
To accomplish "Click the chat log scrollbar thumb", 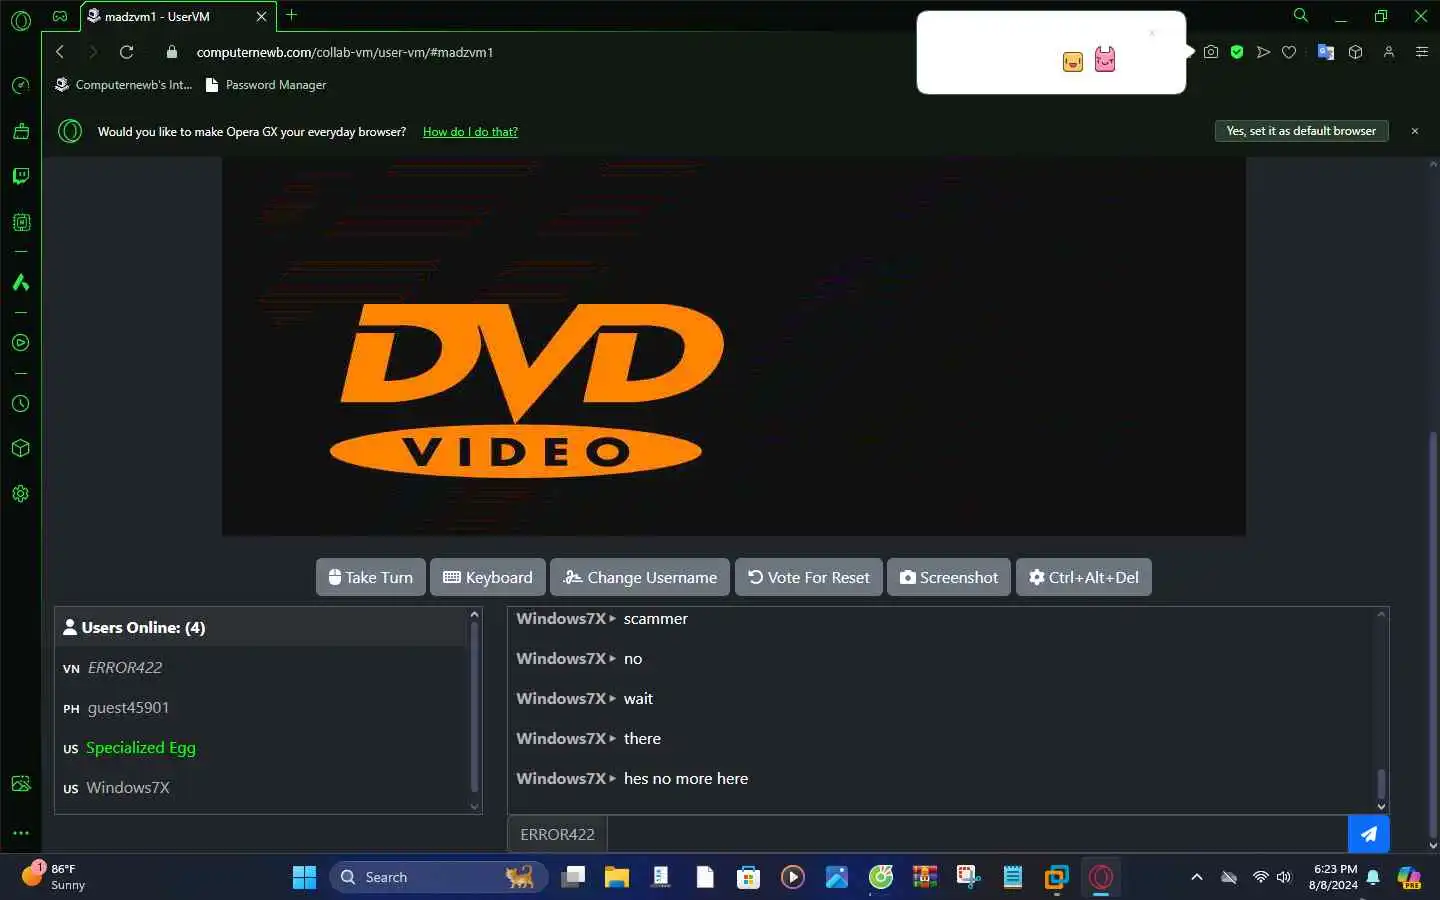I will [x=1381, y=783].
